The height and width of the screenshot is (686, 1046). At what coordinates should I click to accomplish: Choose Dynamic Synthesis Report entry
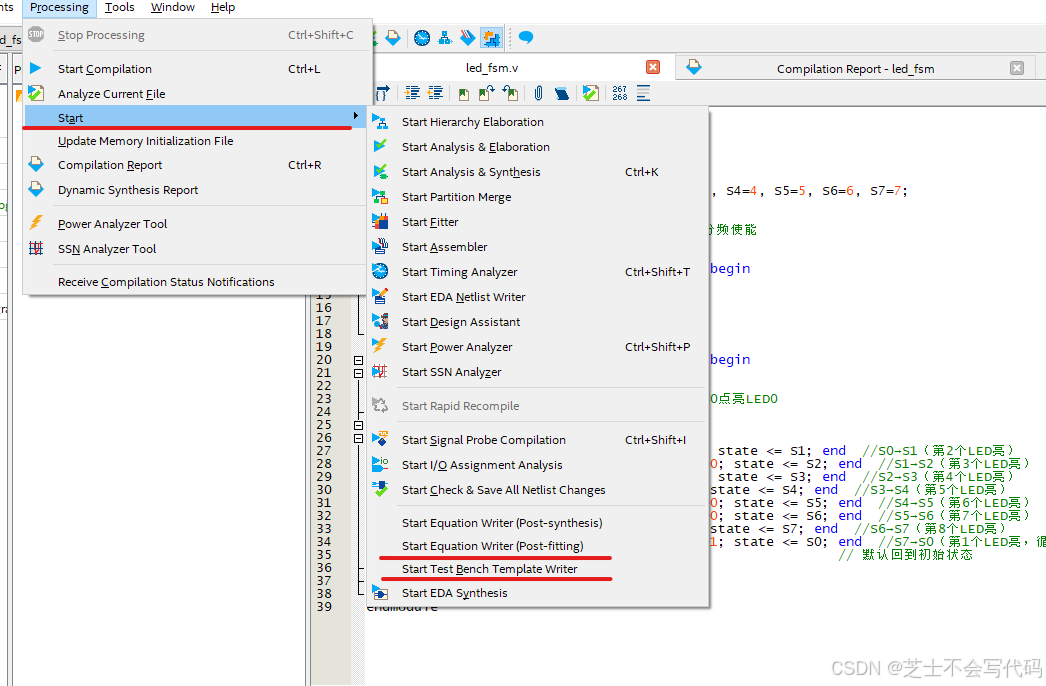coord(197,190)
